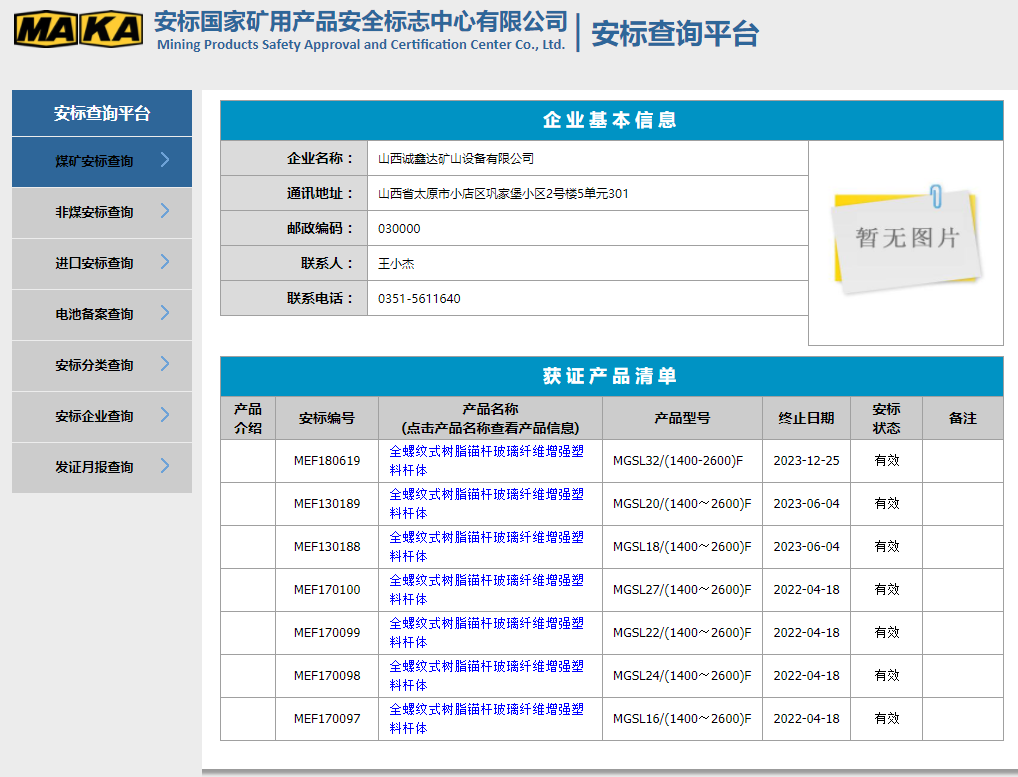Click the chevron icon next to 非煤安标查询

[x=165, y=211]
